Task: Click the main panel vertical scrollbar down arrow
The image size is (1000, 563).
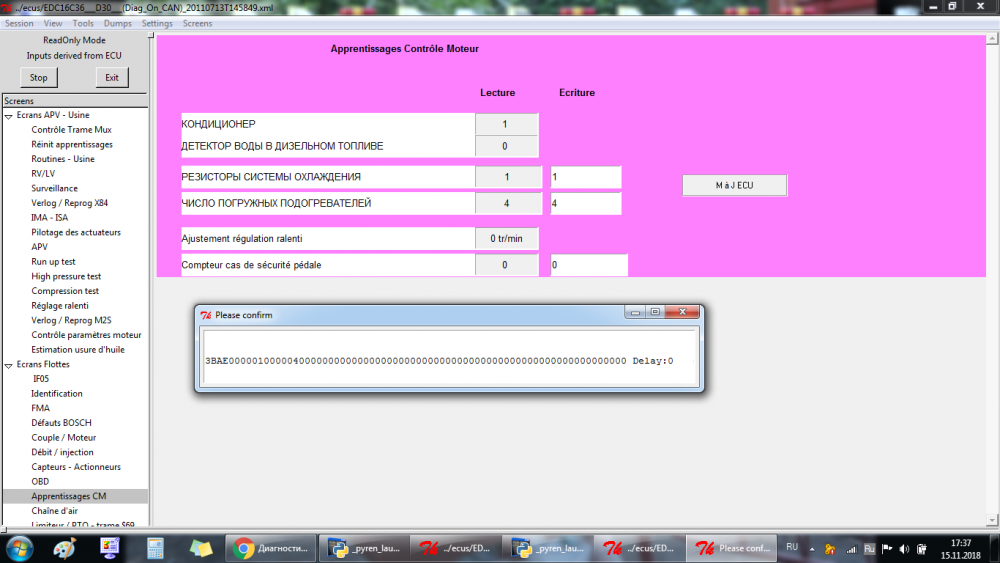Action: tap(992, 521)
